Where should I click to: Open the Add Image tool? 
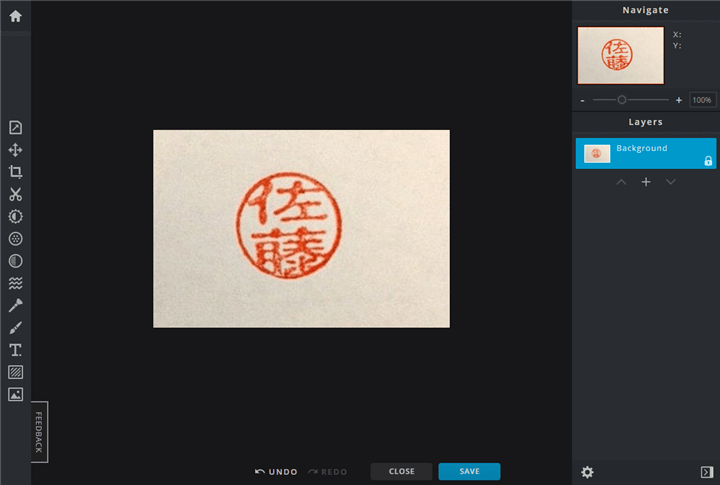[15, 394]
